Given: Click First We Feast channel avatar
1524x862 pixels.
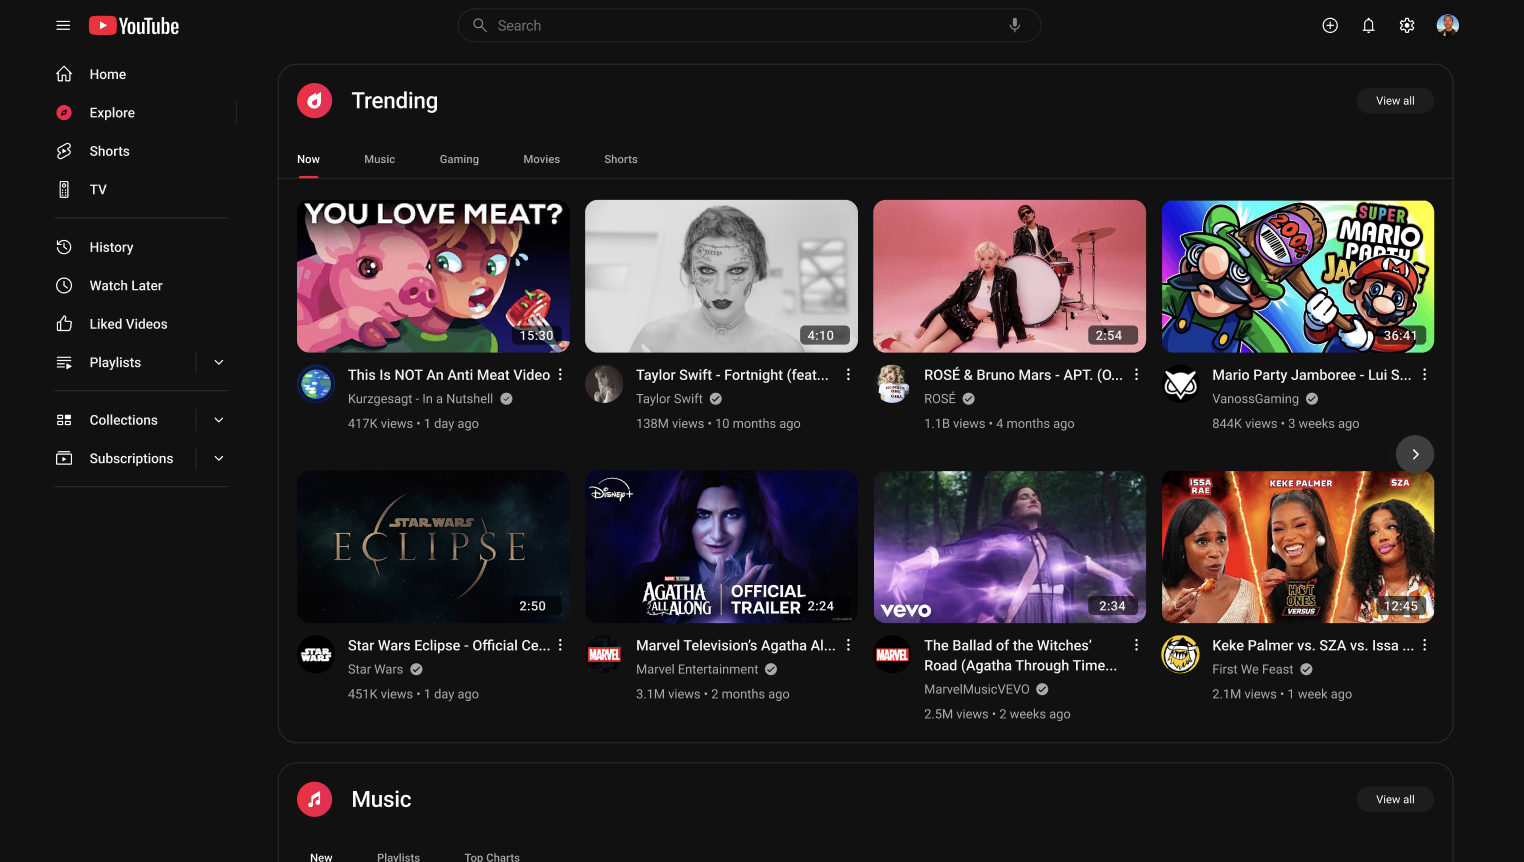Looking at the screenshot, I should pyautogui.click(x=1180, y=655).
